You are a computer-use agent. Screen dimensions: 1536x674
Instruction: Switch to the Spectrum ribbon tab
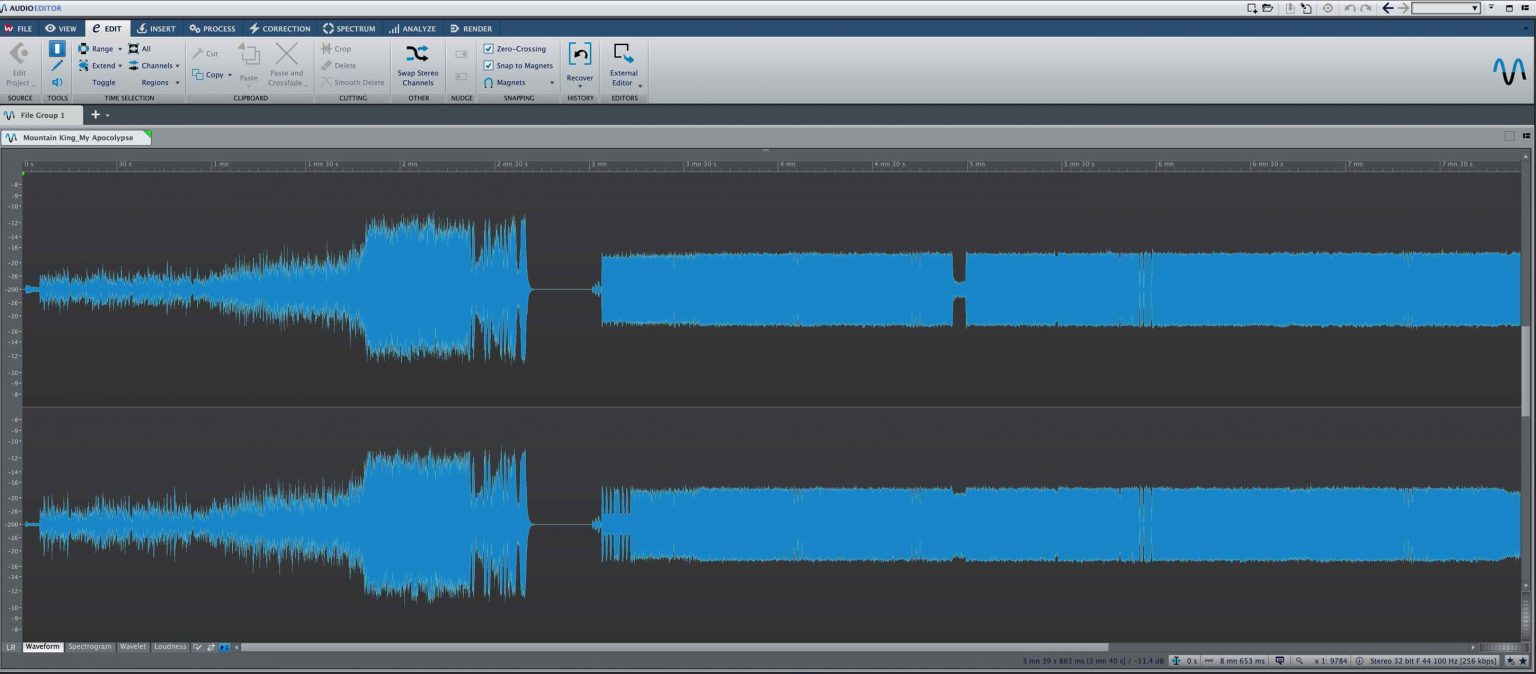click(348, 28)
